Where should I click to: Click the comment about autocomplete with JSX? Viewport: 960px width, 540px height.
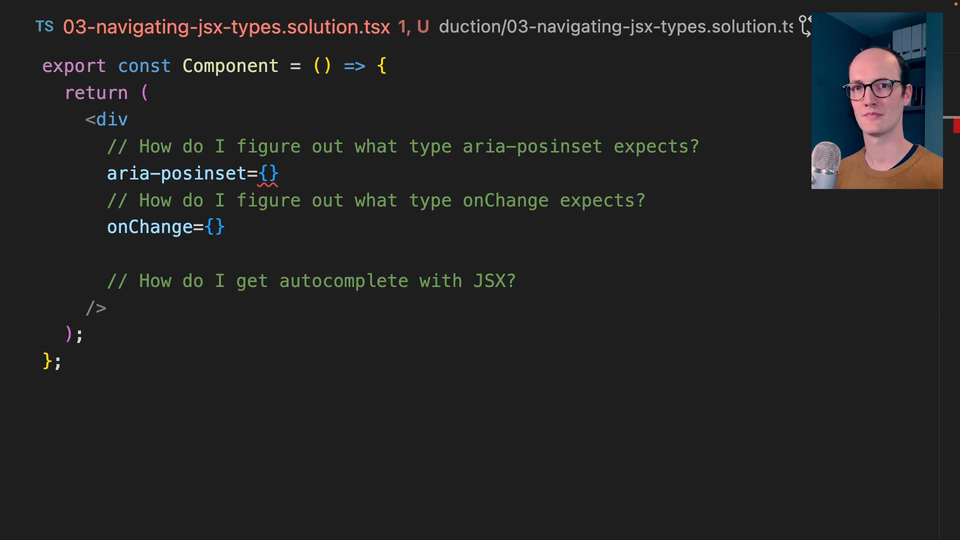click(x=311, y=282)
